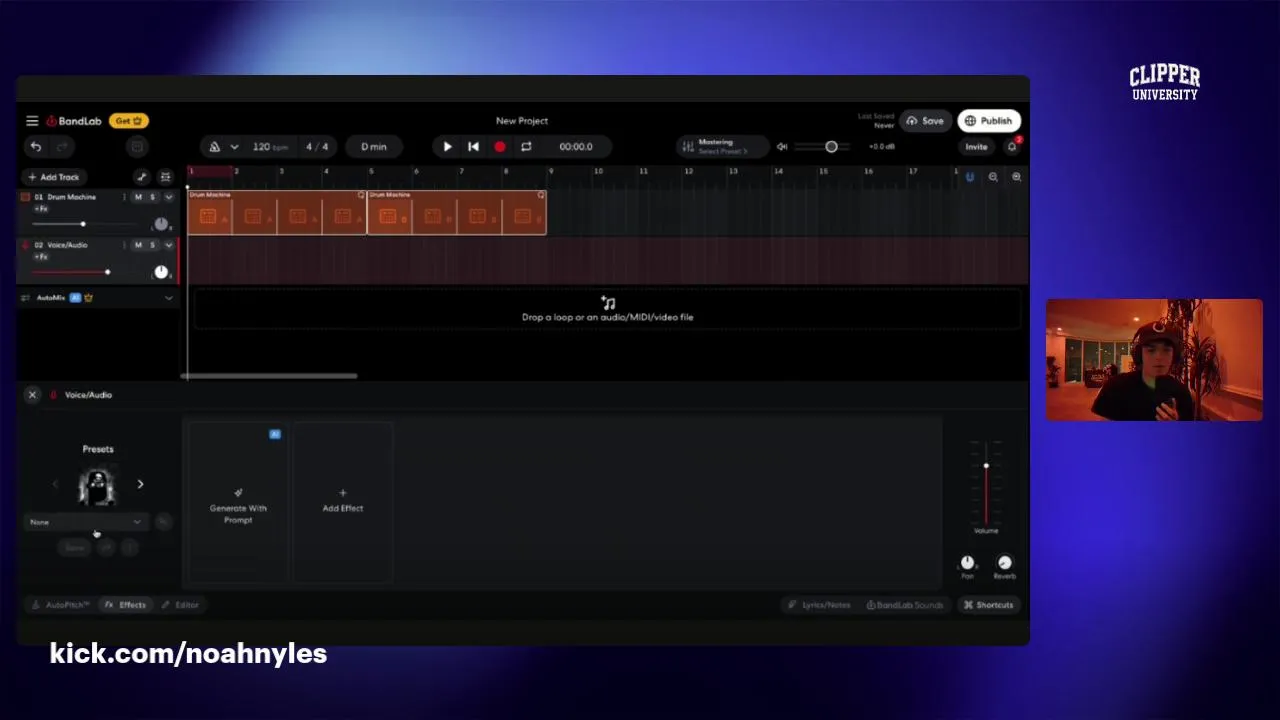Click the Get membership crown button
The image size is (1280, 720).
129,121
